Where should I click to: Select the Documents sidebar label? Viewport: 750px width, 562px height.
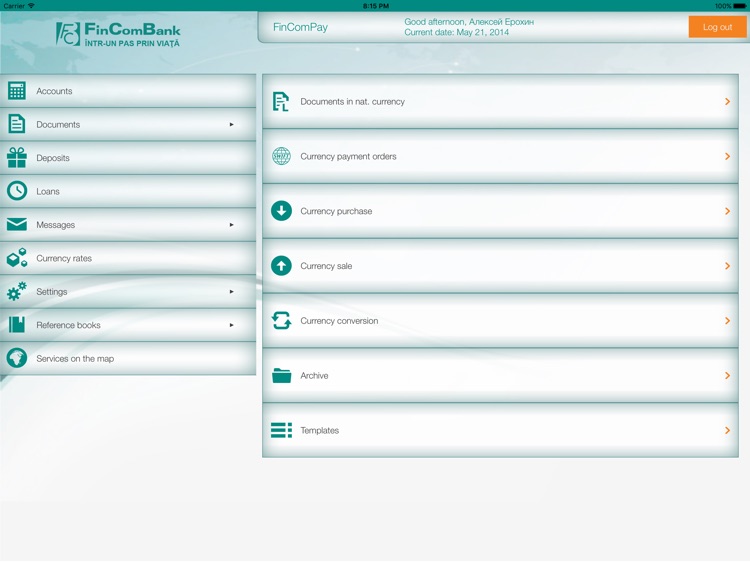[x=58, y=124]
